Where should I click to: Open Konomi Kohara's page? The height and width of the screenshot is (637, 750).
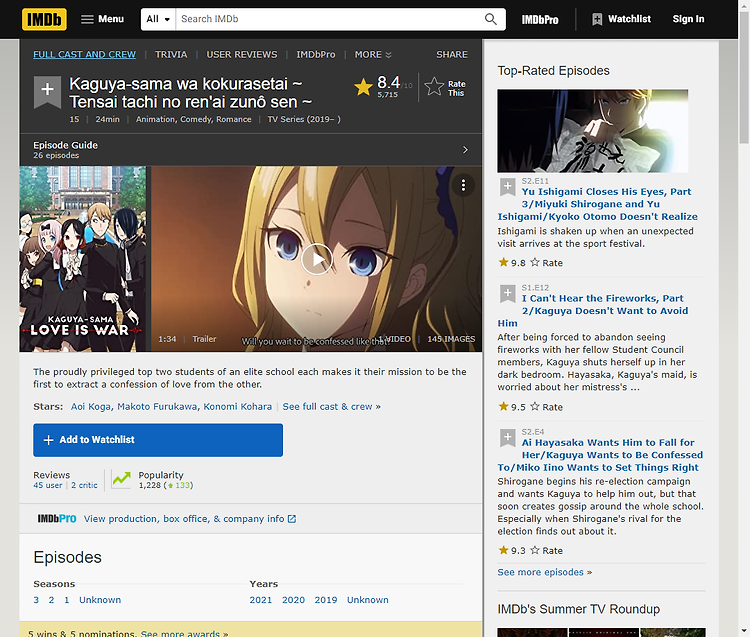point(238,406)
